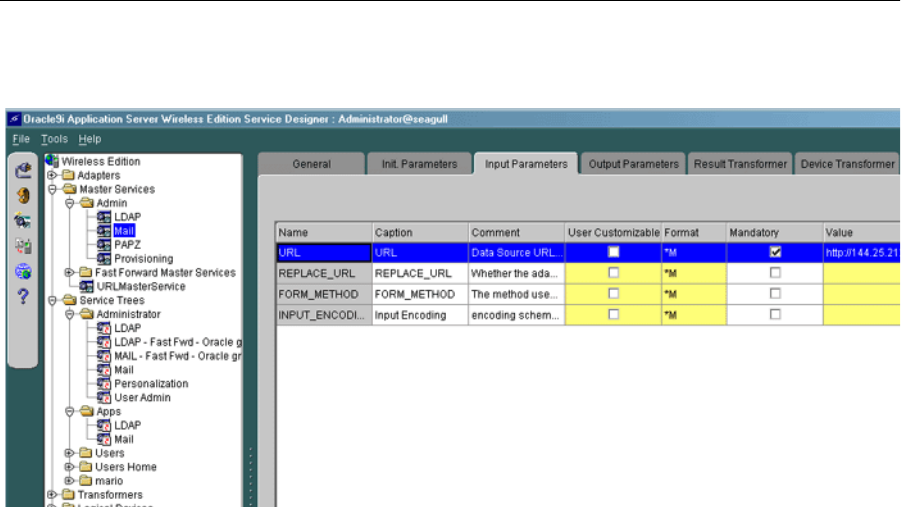901x507 pixels.
Task: Click the Apps folder icon
Action: pos(87,411)
